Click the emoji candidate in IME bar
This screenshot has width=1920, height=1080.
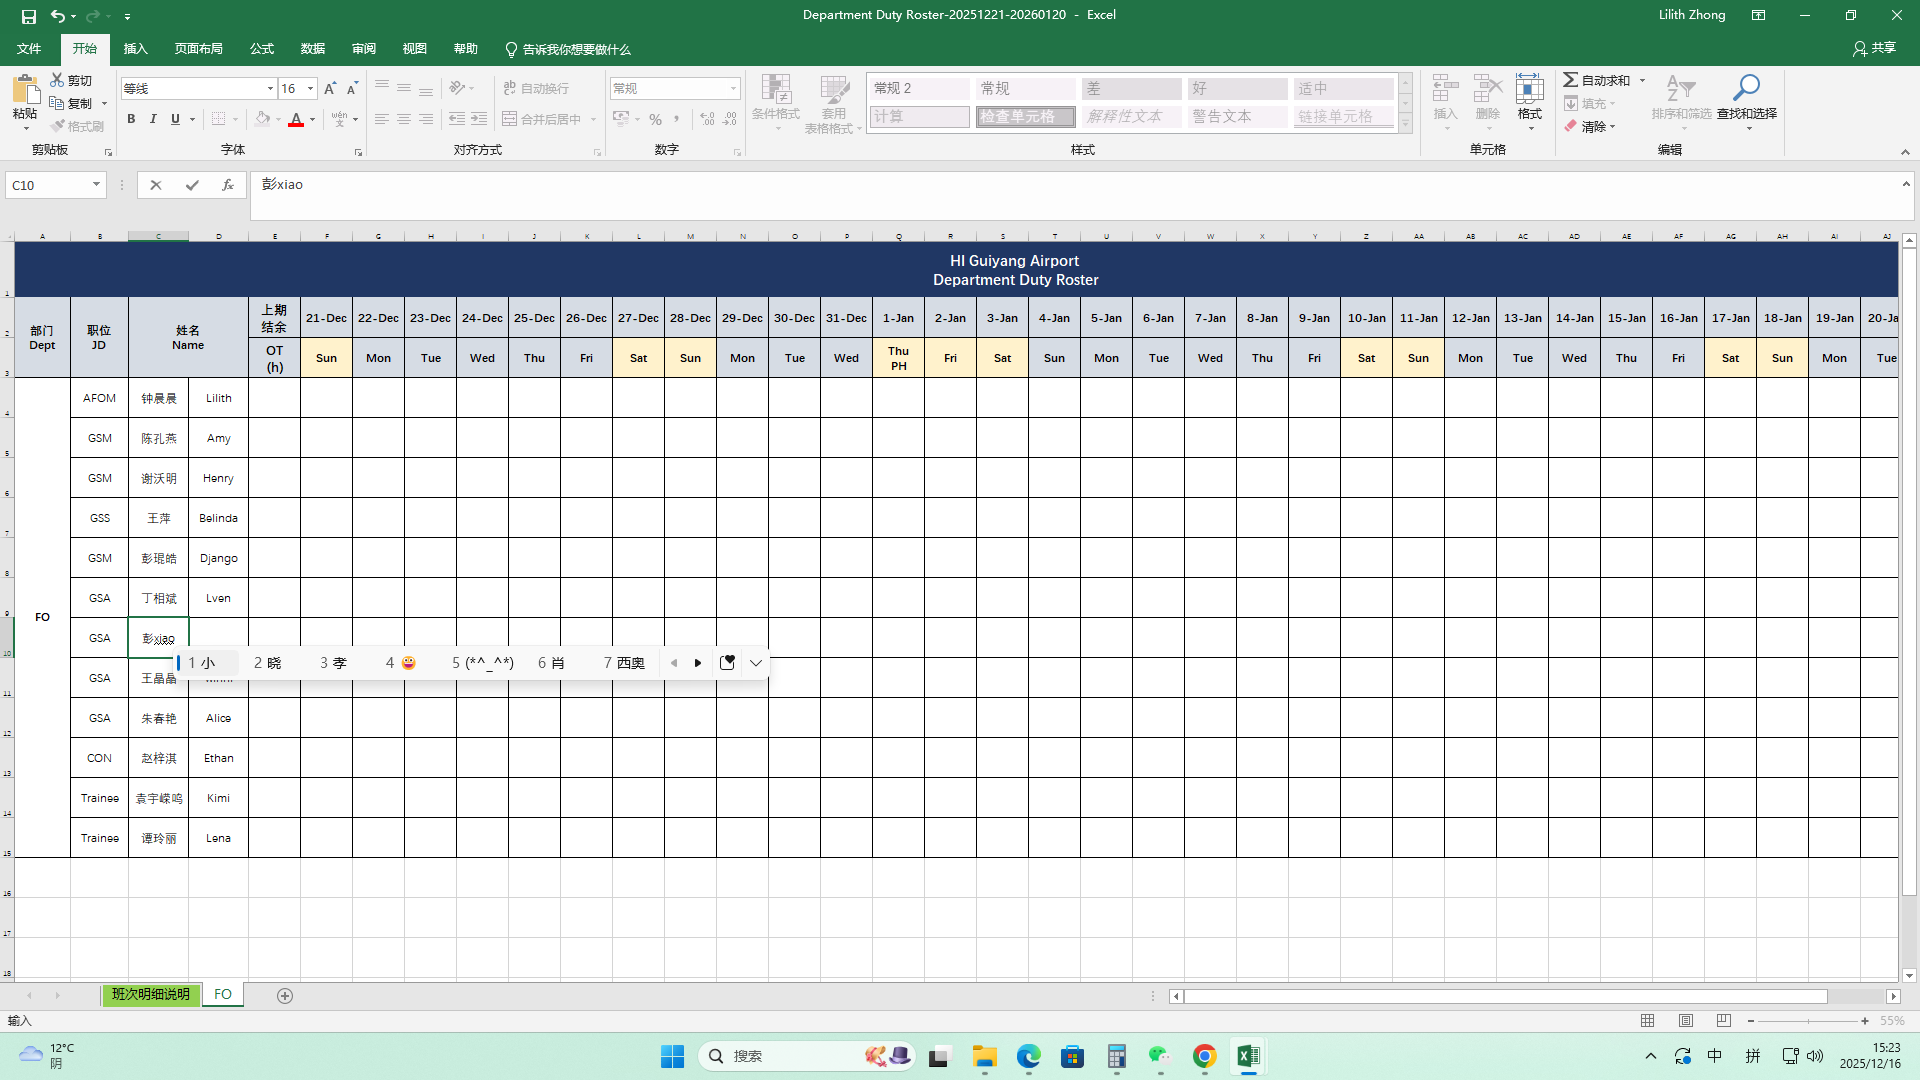(x=408, y=663)
